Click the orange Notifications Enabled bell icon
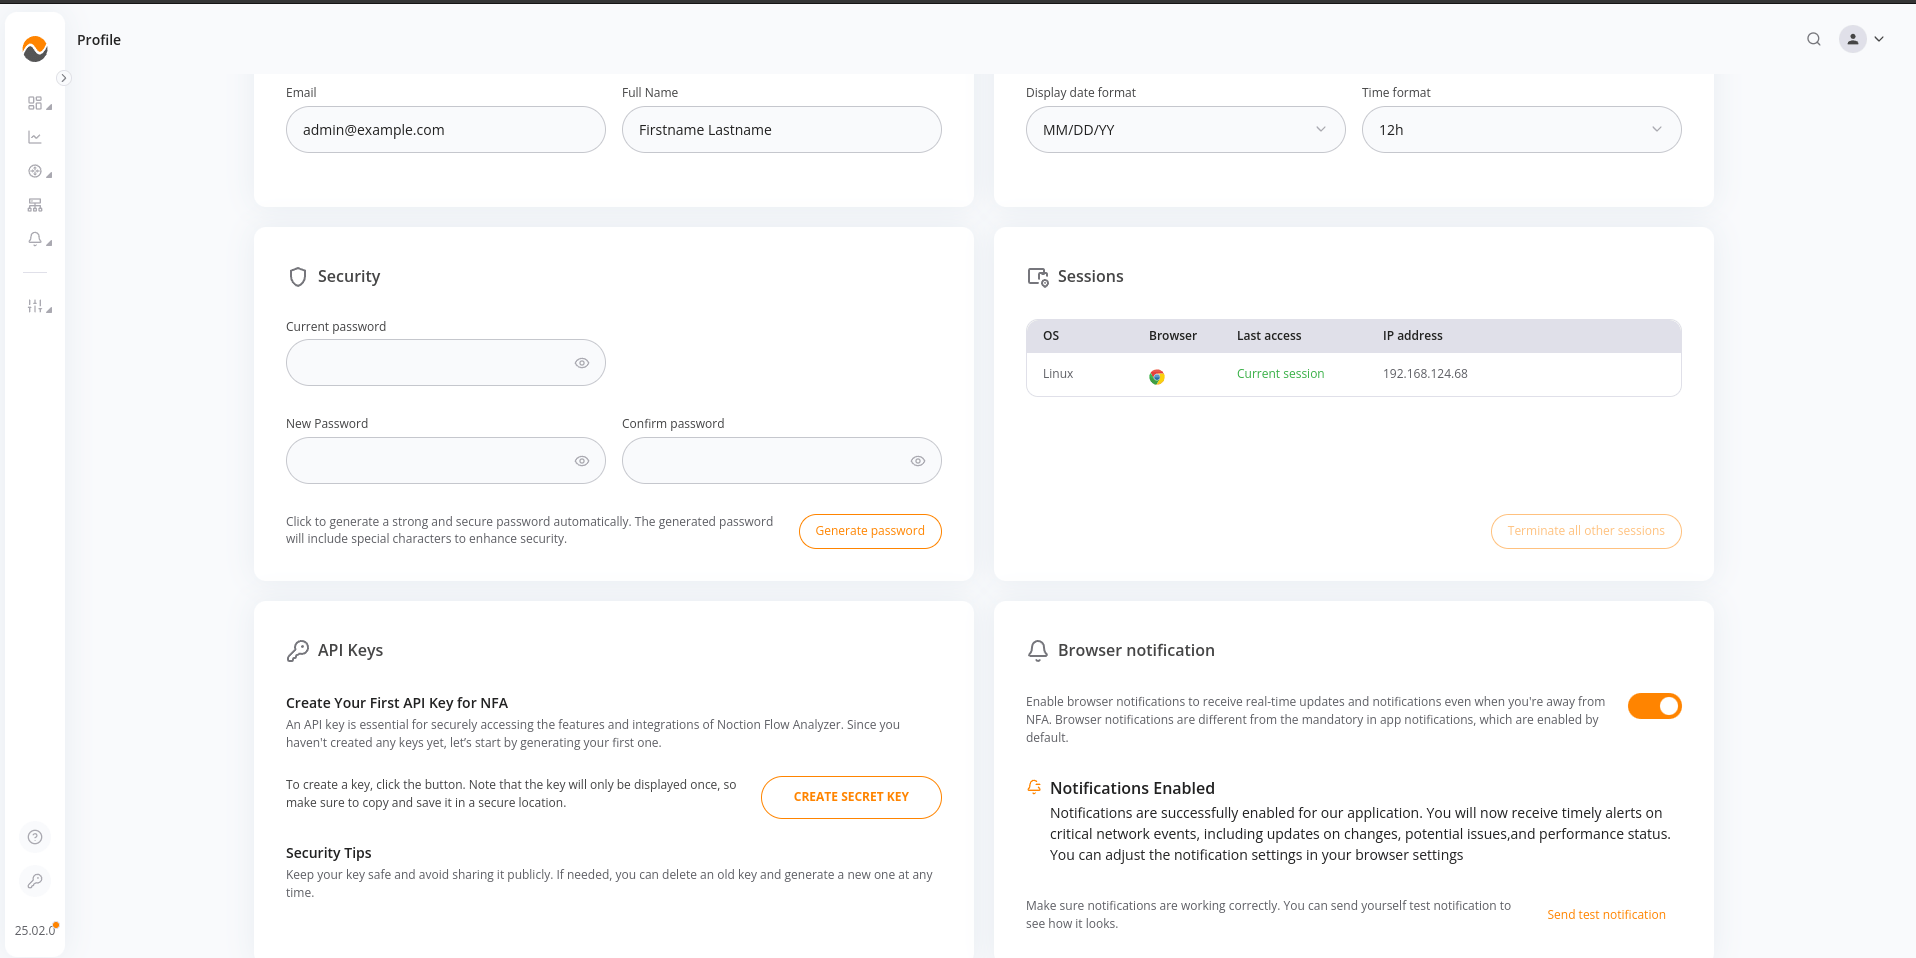Viewport: 1916px width, 958px height. 1034,788
